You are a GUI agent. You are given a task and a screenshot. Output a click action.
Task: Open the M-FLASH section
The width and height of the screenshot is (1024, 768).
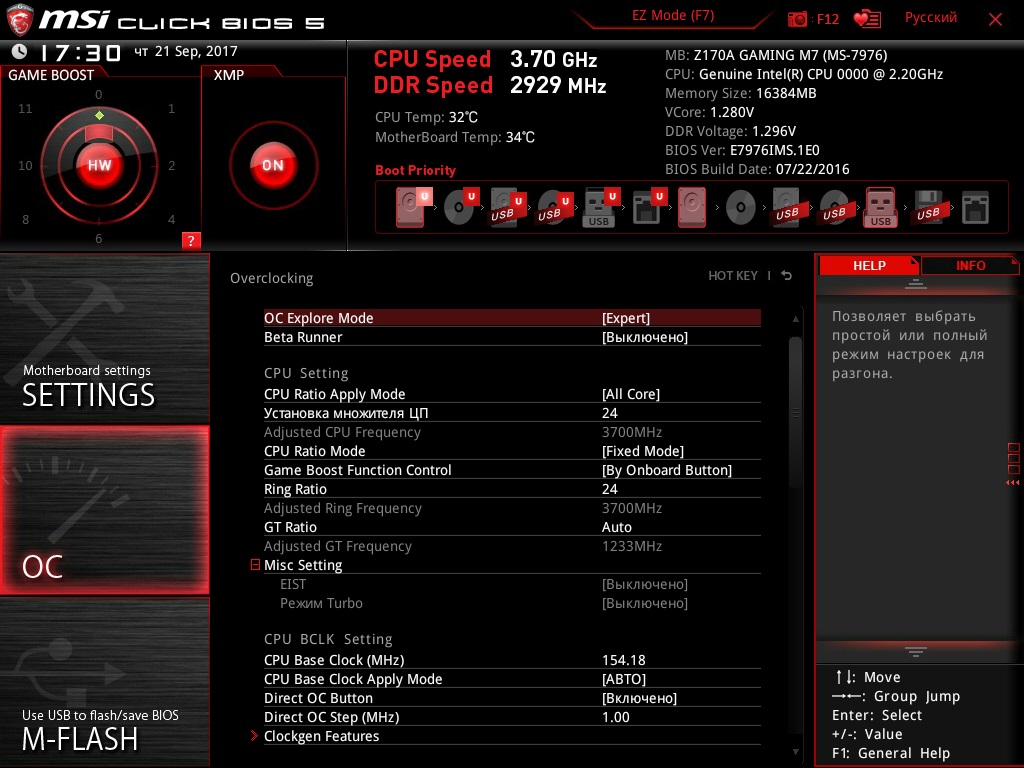click(x=104, y=682)
